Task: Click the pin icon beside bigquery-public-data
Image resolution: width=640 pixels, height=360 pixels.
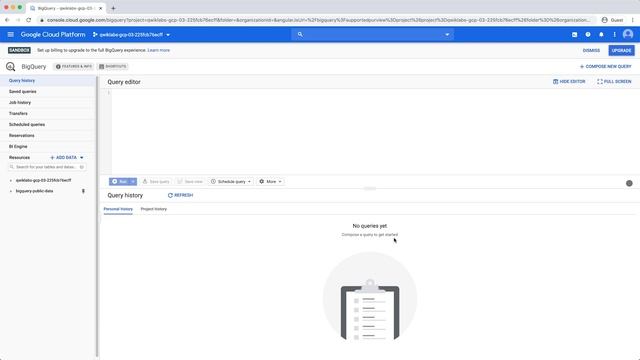Action: tap(83, 191)
